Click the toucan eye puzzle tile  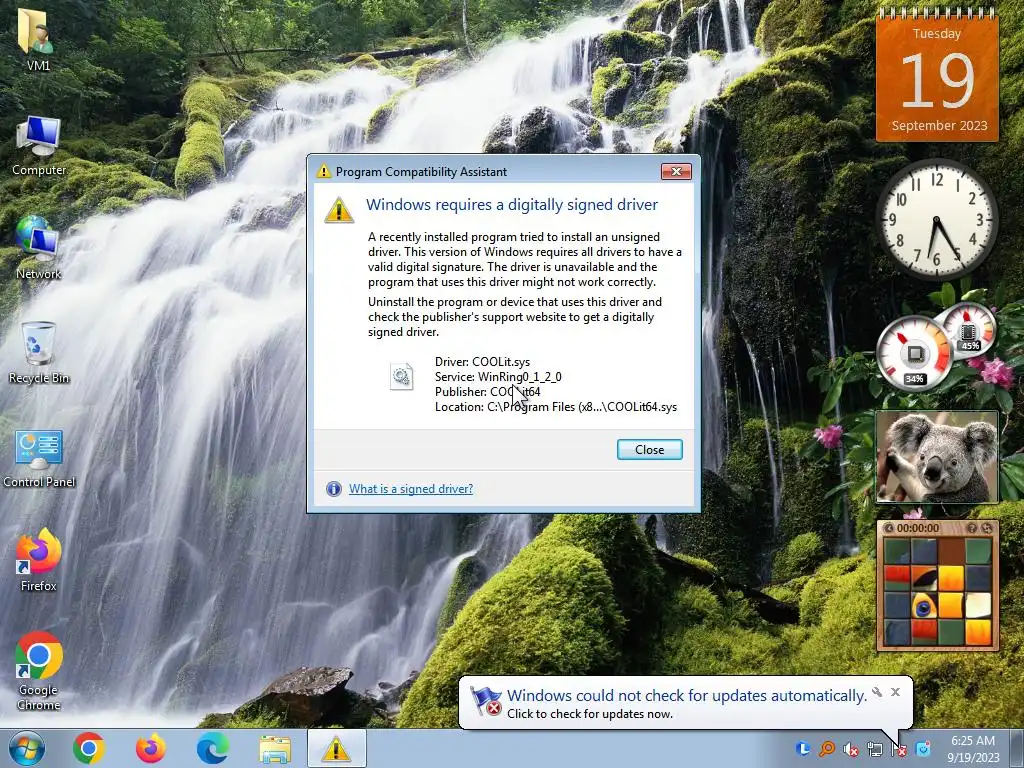coord(924,607)
